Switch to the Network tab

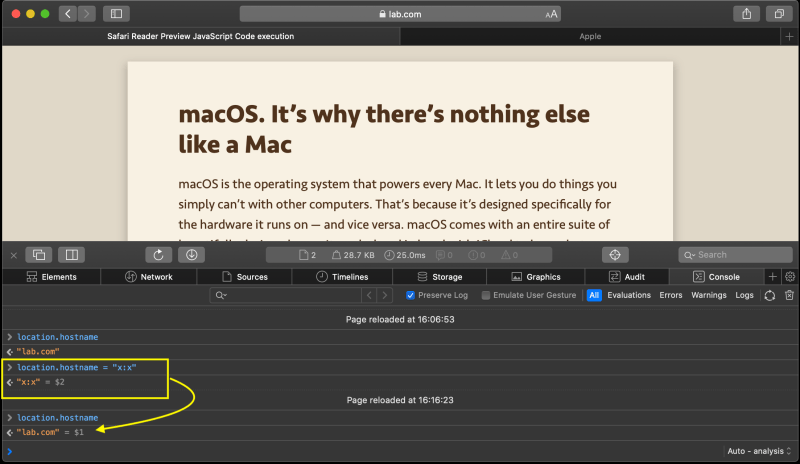[x=149, y=277]
